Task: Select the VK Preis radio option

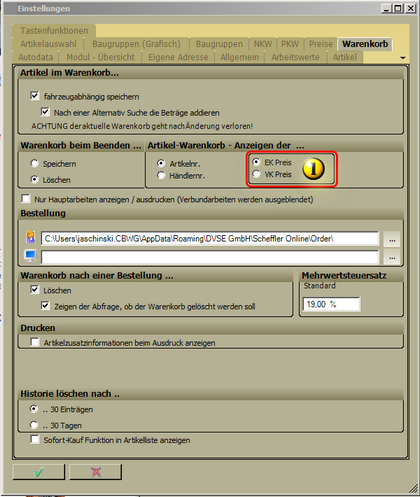Action: coord(256,174)
